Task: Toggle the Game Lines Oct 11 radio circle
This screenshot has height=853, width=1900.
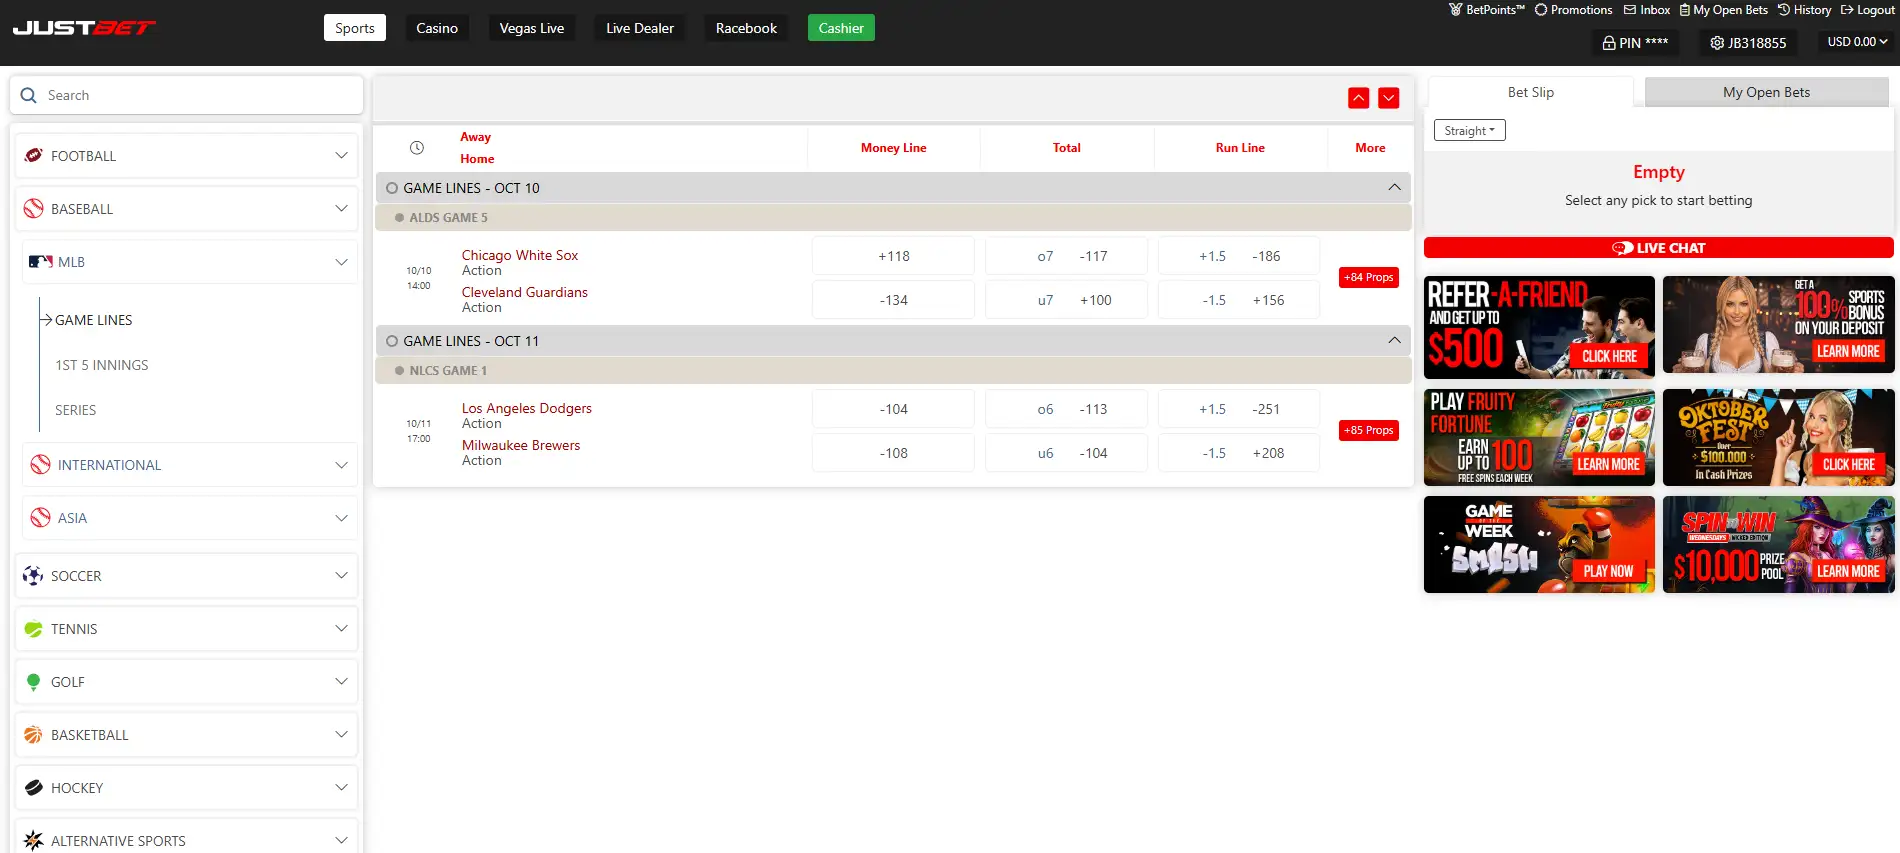Action: [x=392, y=341]
